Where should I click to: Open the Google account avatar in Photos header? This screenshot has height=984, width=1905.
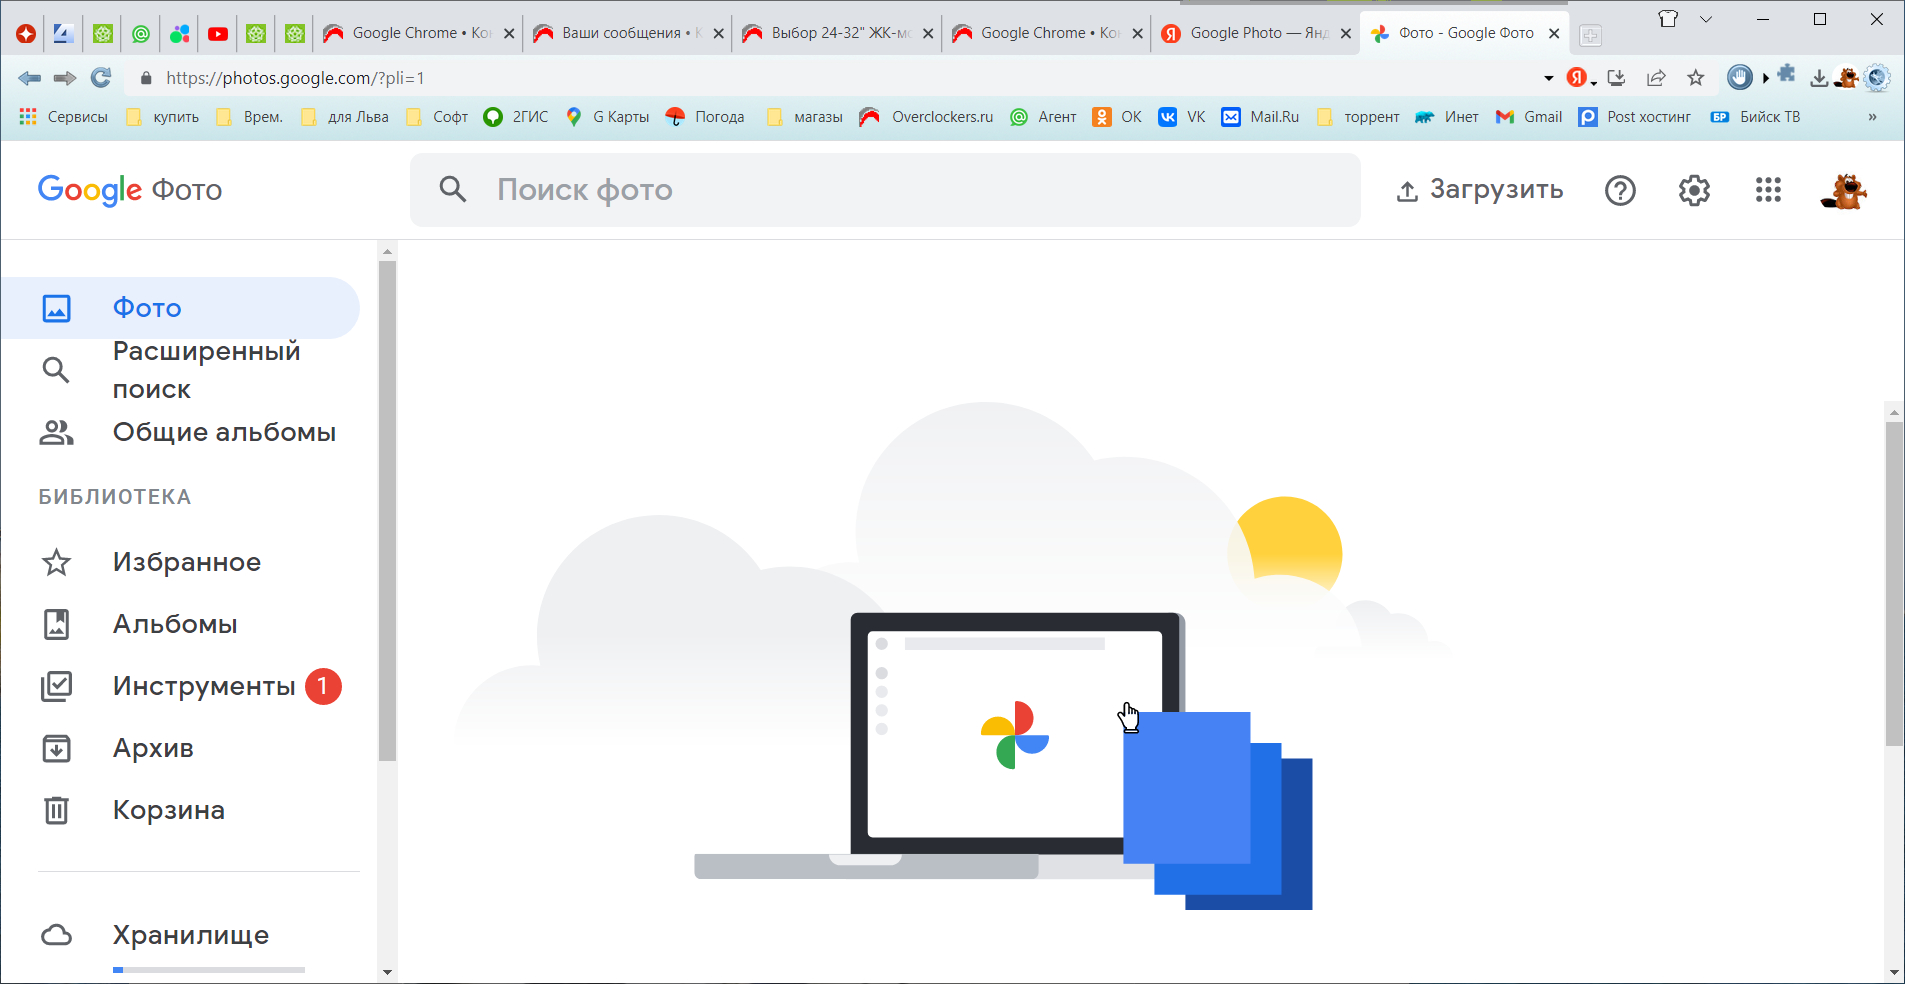[1844, 190]
